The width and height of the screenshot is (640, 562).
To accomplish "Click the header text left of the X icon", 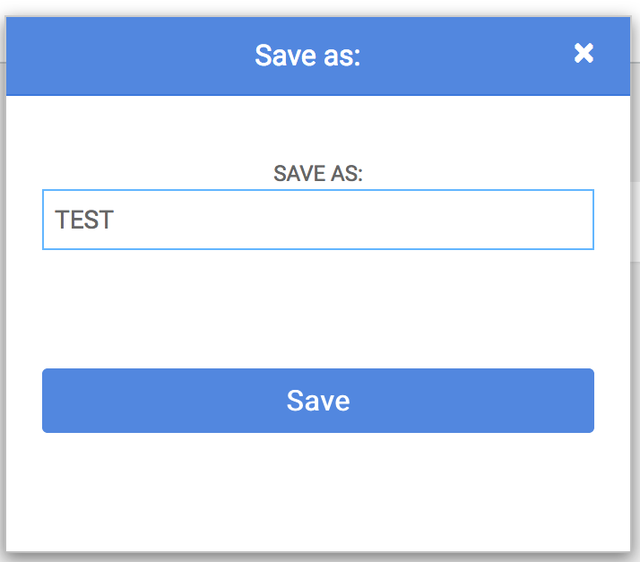I will (307, 55).
